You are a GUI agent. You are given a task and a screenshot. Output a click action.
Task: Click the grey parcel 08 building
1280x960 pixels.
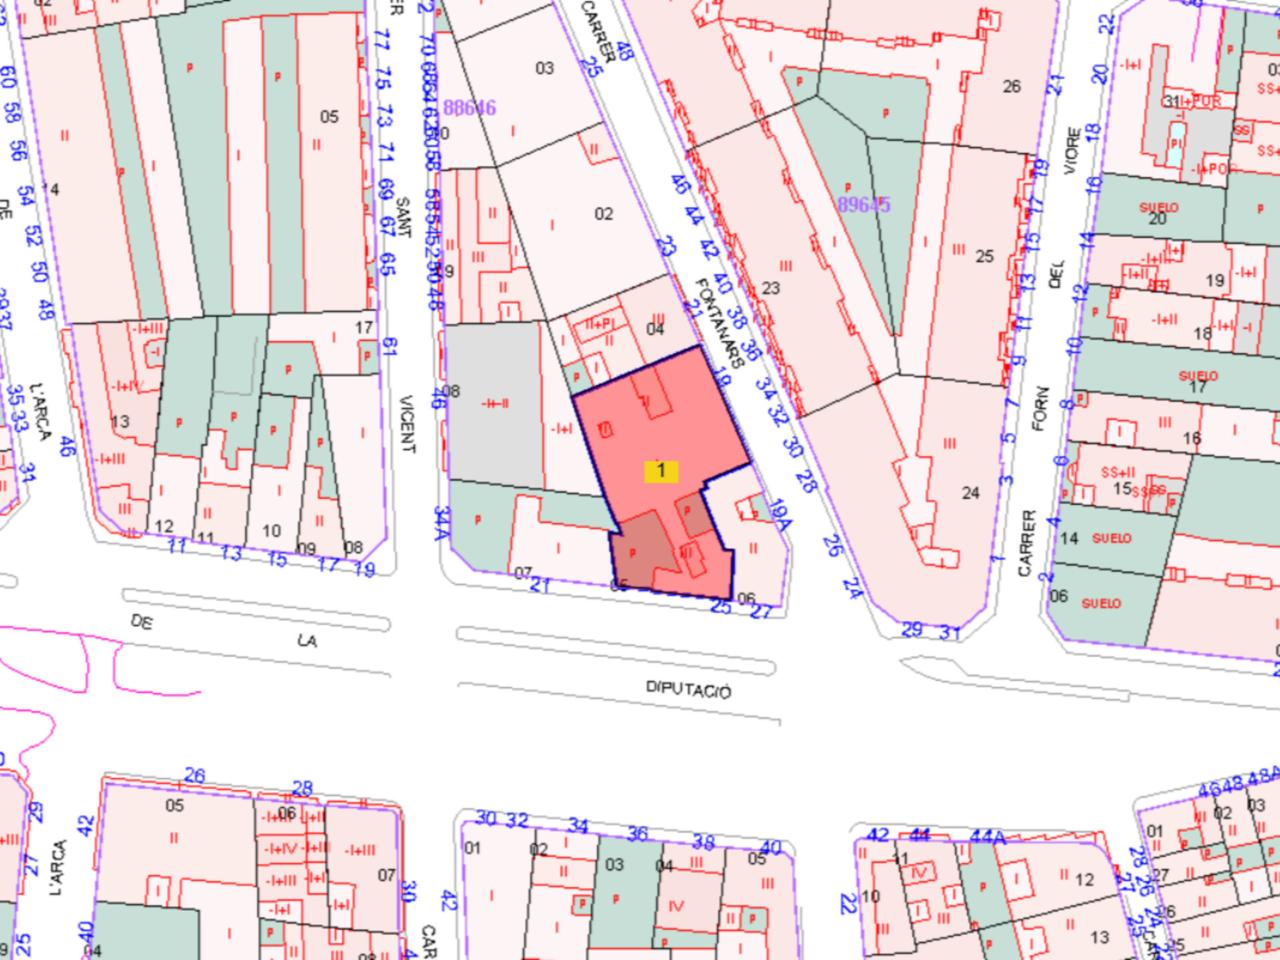(x=490, y=400)
